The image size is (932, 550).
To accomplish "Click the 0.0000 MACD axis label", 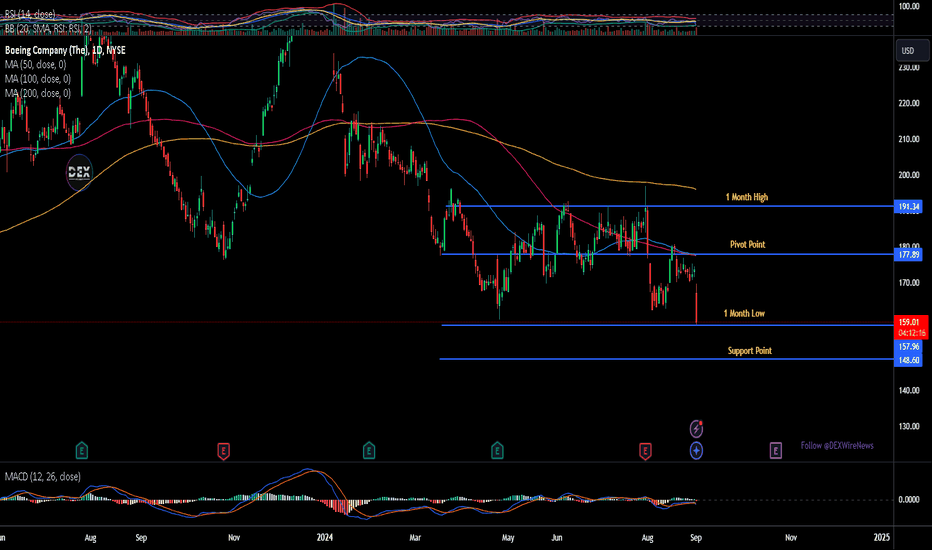I will coord(909,499).
